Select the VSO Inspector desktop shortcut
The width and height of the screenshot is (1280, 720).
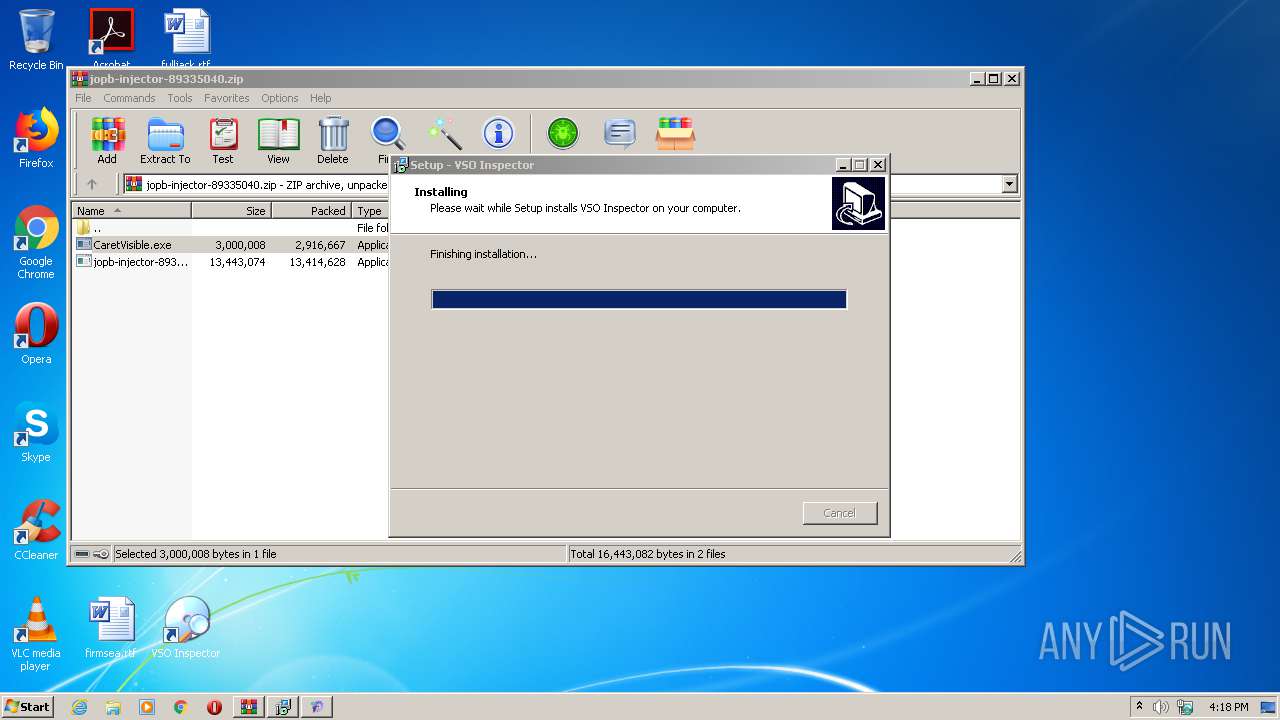[186, 628]
